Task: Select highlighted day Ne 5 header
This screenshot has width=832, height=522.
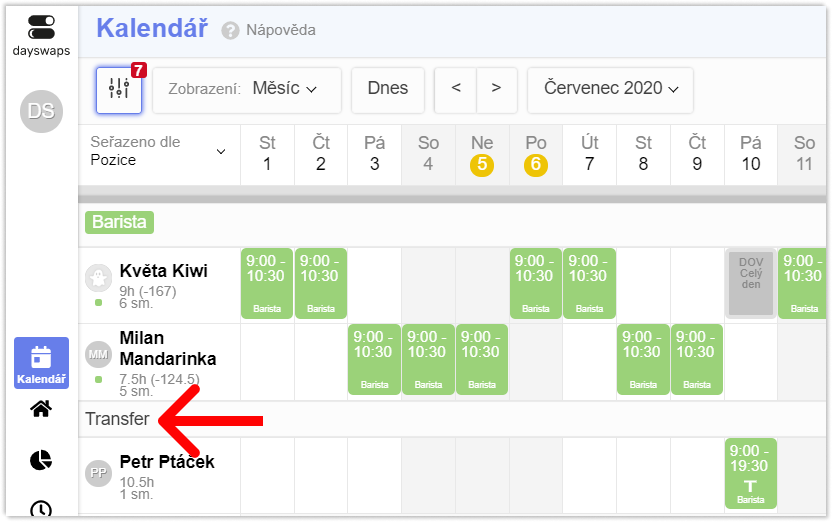Action: pos(482,153)
